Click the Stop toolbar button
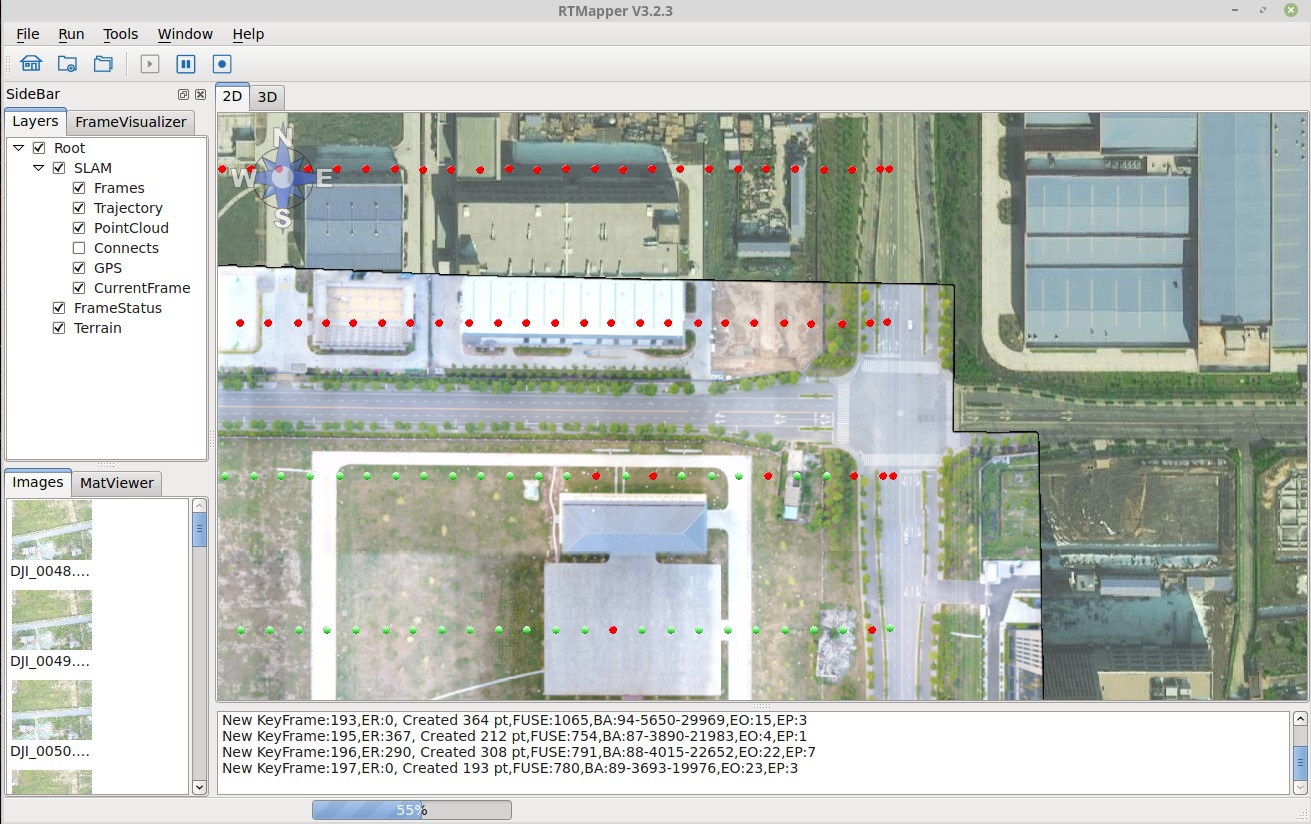Viewport: 1311px width, 824px height. [222, 64]
